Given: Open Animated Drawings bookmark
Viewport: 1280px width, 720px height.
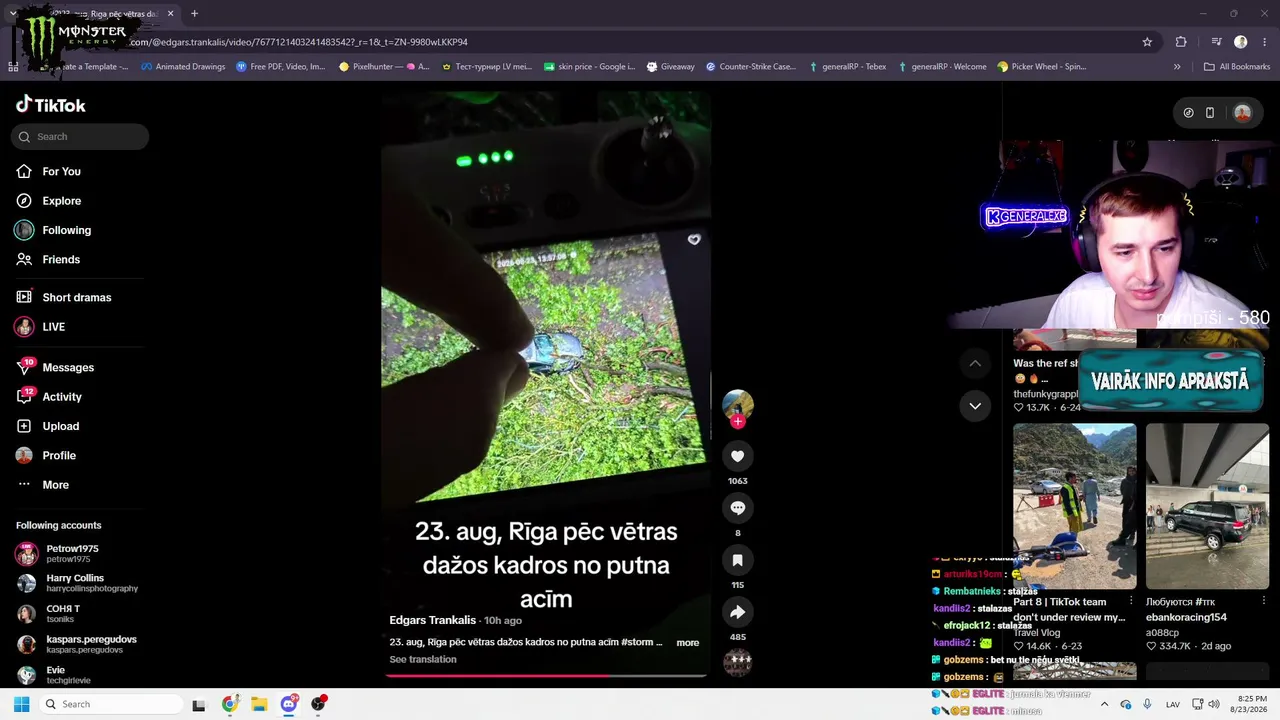Looking at the screenshot, I should click(x=183, y=67).
